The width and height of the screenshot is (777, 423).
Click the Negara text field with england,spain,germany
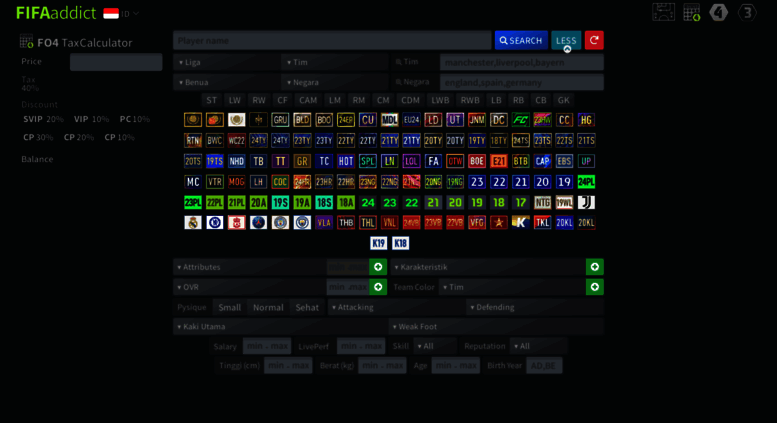(521, 82)
